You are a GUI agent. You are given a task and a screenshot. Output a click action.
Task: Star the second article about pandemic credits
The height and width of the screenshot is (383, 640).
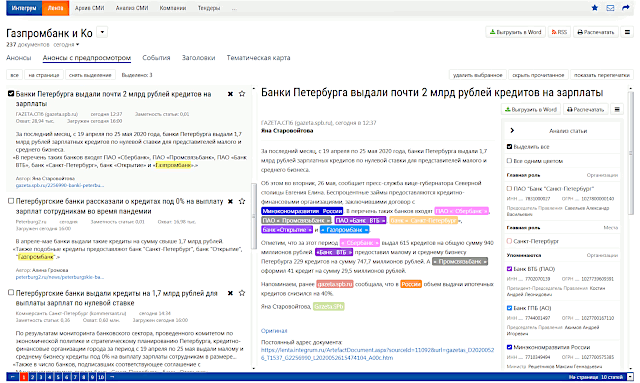[x=242, y=201]
